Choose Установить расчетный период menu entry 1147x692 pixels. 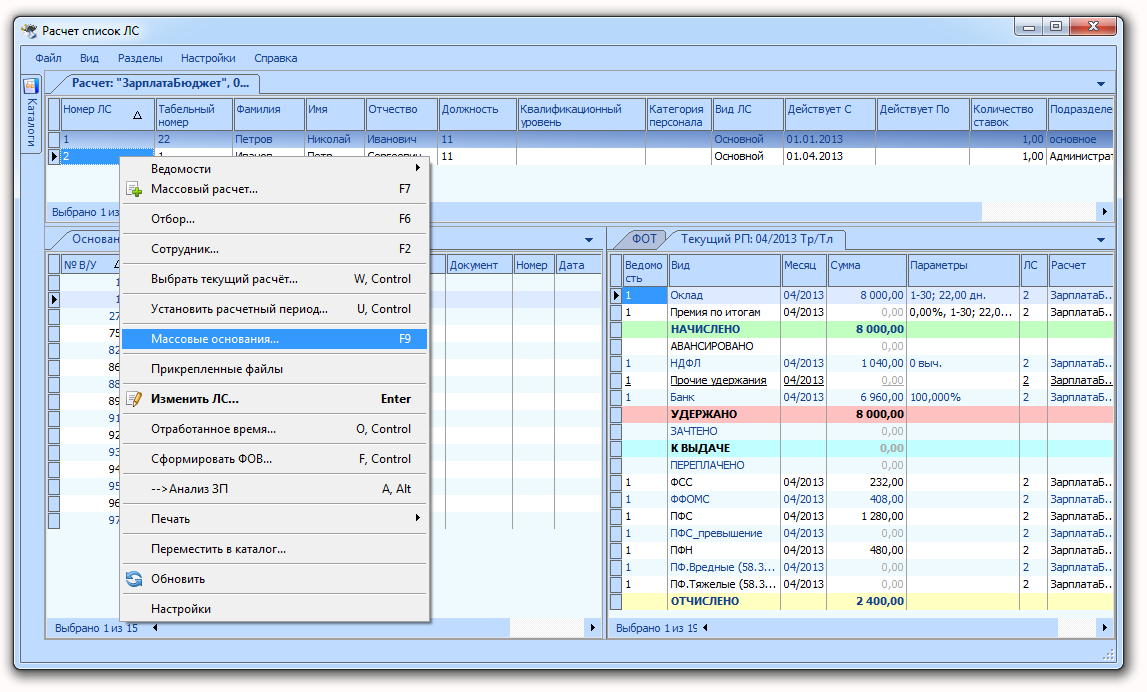click(x=274, y=309)
